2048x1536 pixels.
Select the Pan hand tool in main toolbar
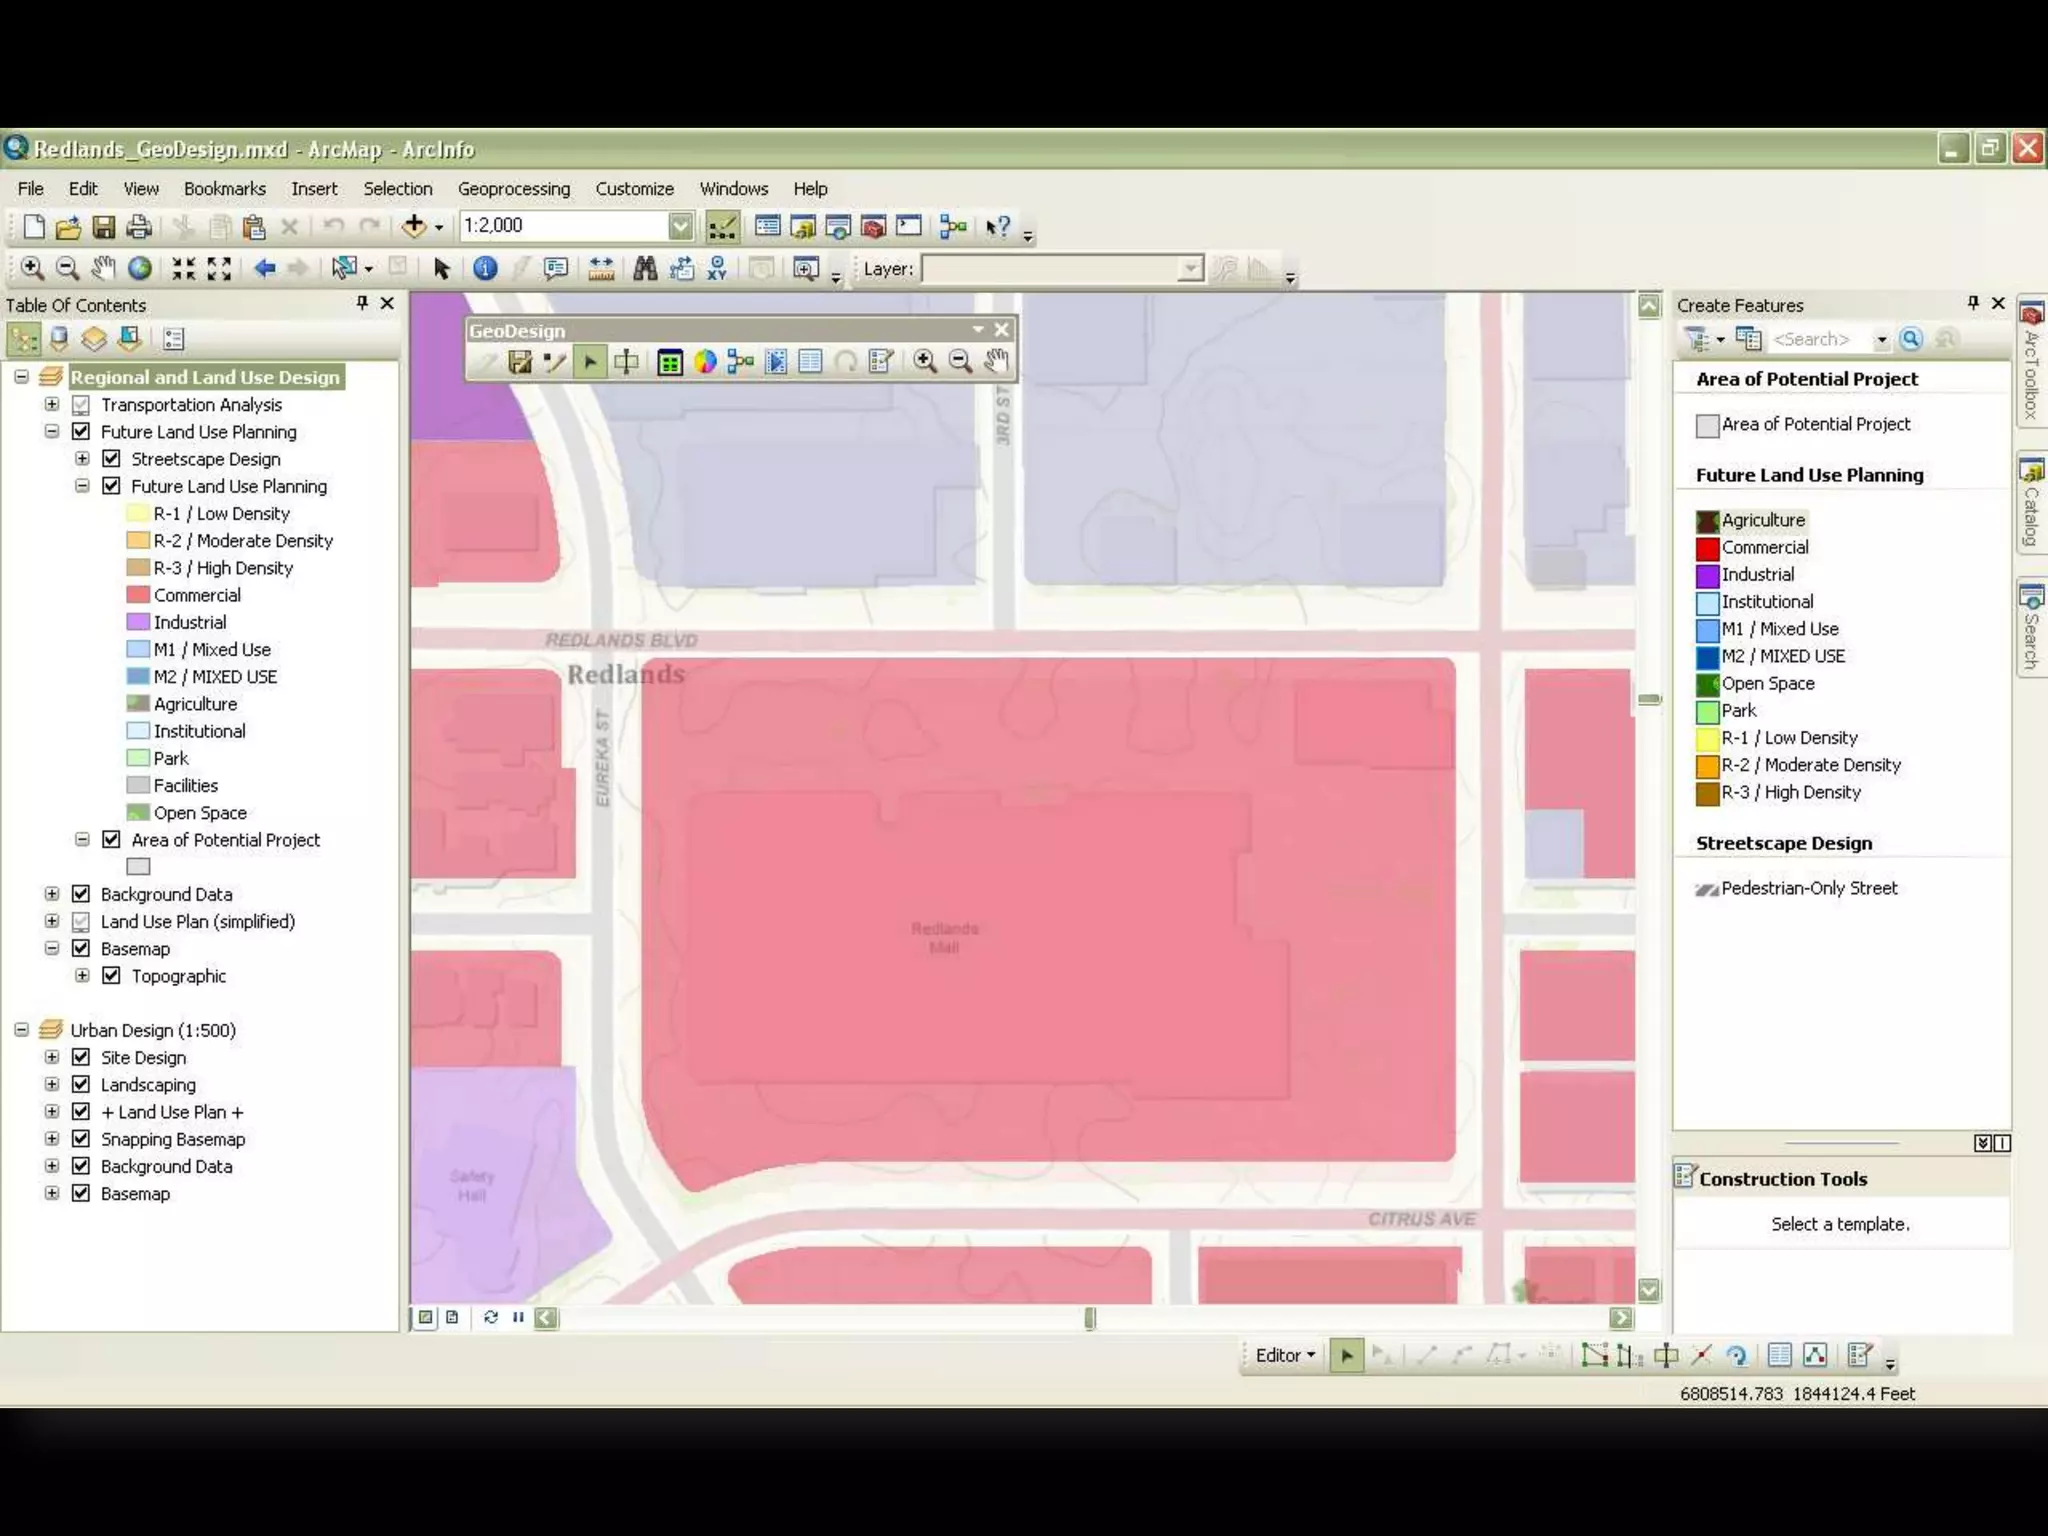click(x=103, y=268)
